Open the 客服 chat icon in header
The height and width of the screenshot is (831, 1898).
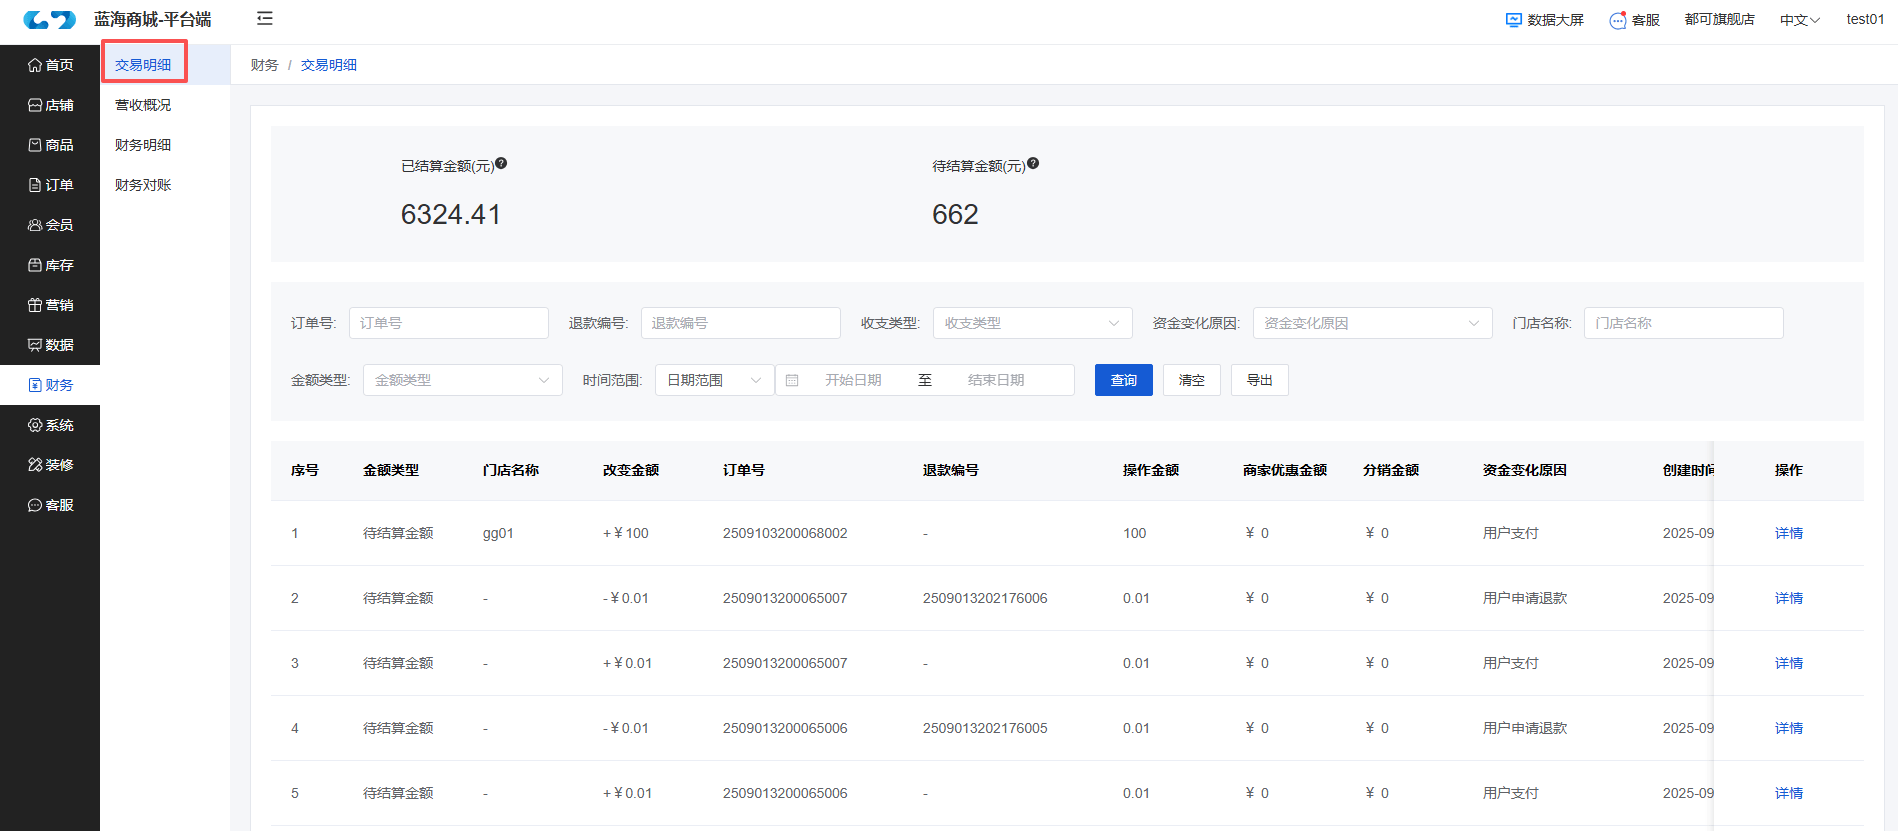tap(1634, 20)
